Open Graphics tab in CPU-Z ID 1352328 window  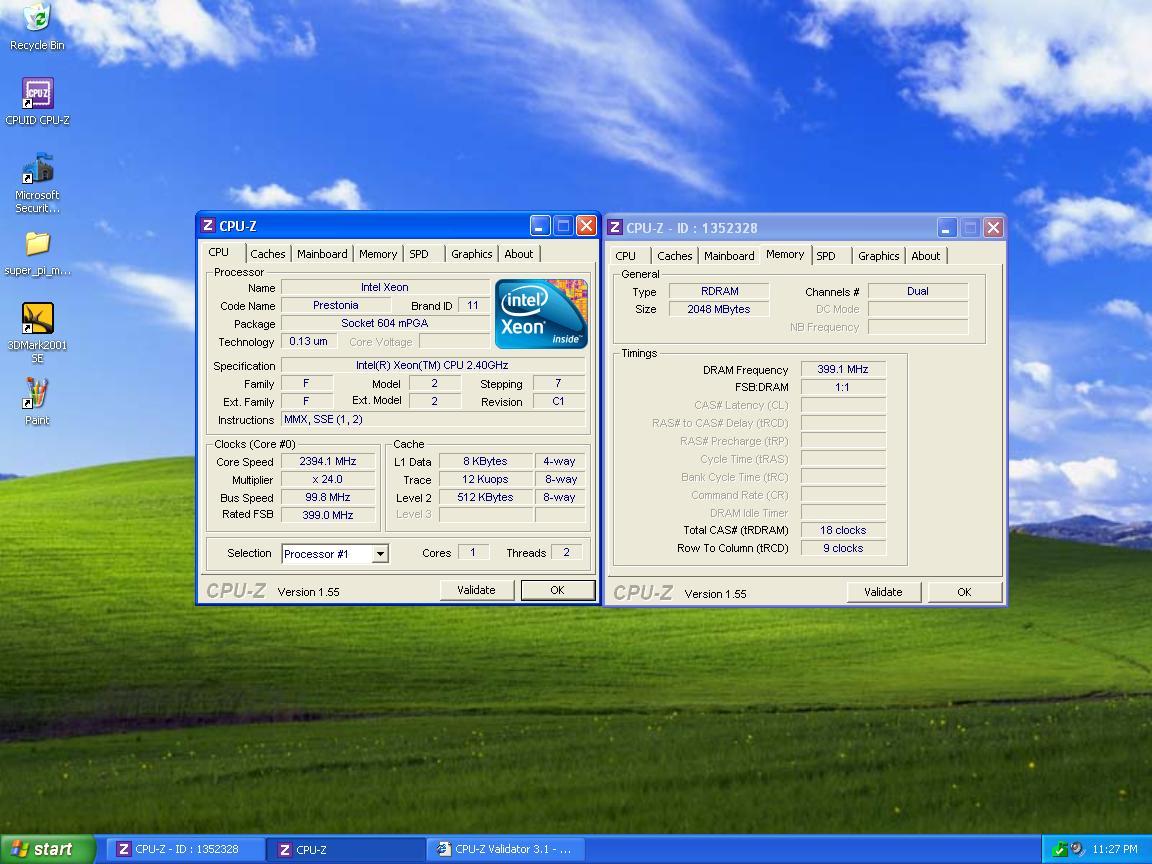[879, 256]
